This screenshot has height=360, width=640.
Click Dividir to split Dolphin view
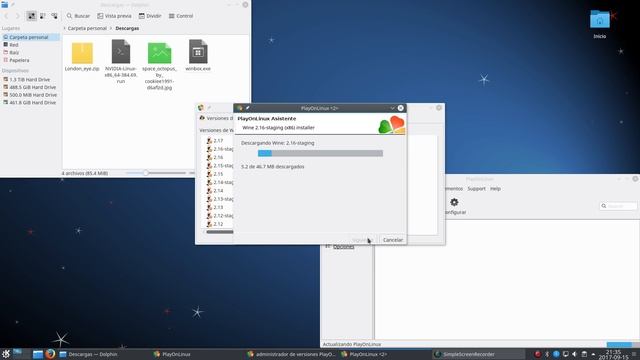150,16
